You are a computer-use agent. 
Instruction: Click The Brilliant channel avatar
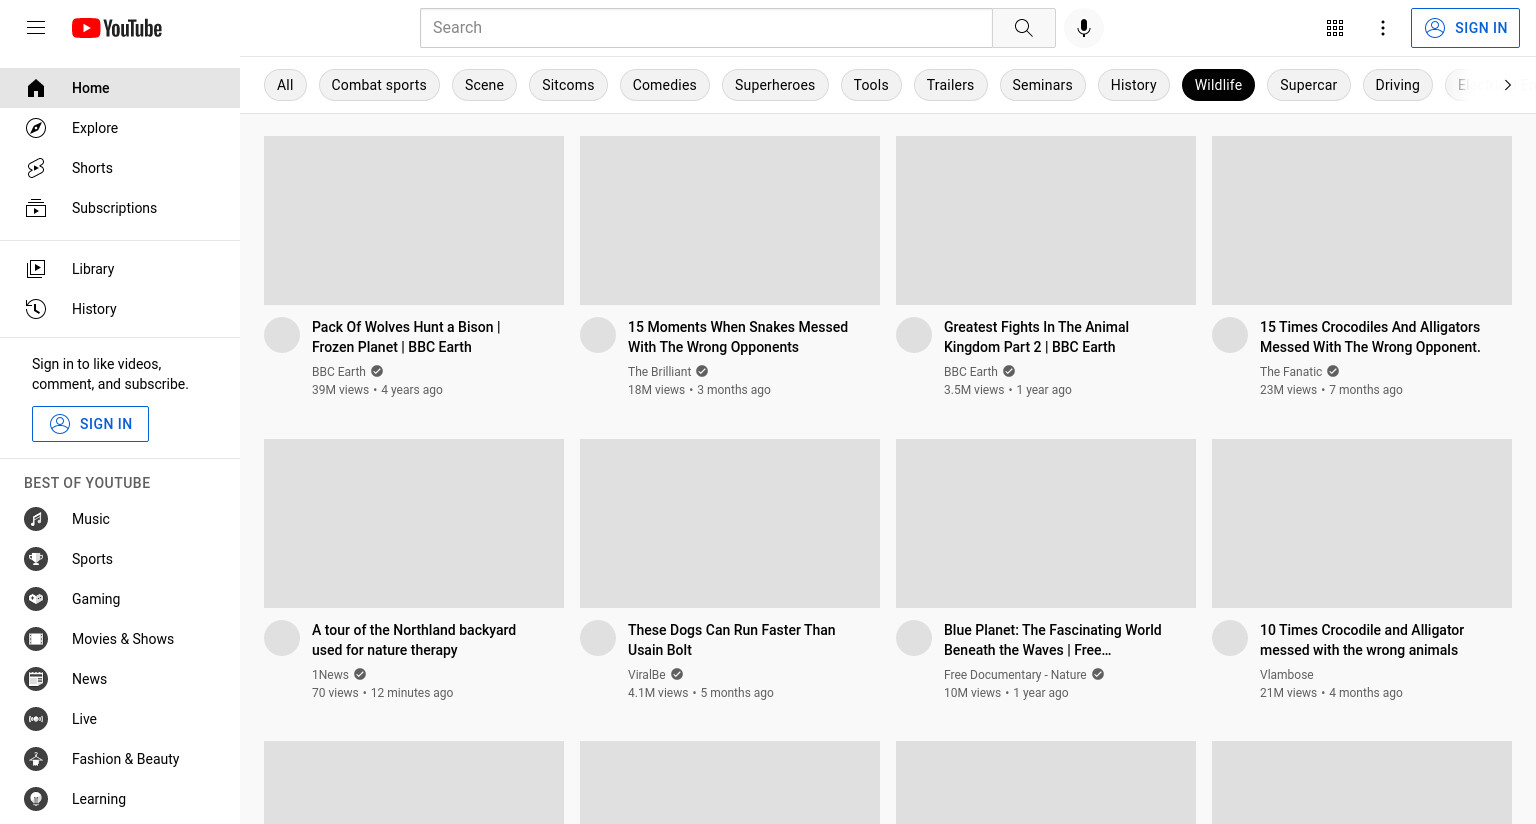(x=598, y=335)
